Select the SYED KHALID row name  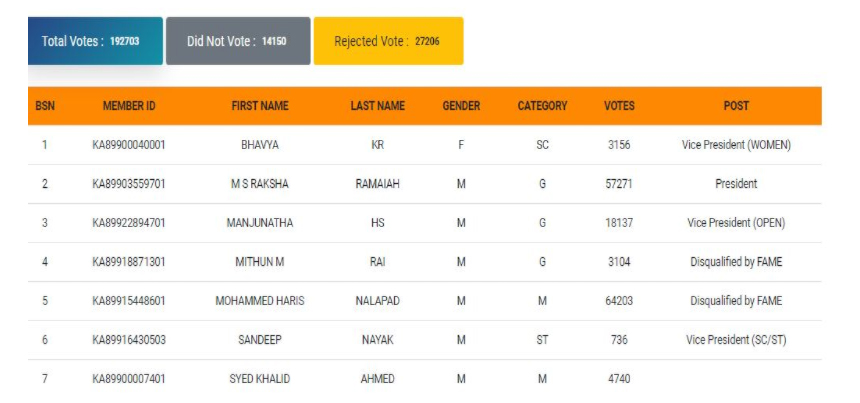[260, 379]
